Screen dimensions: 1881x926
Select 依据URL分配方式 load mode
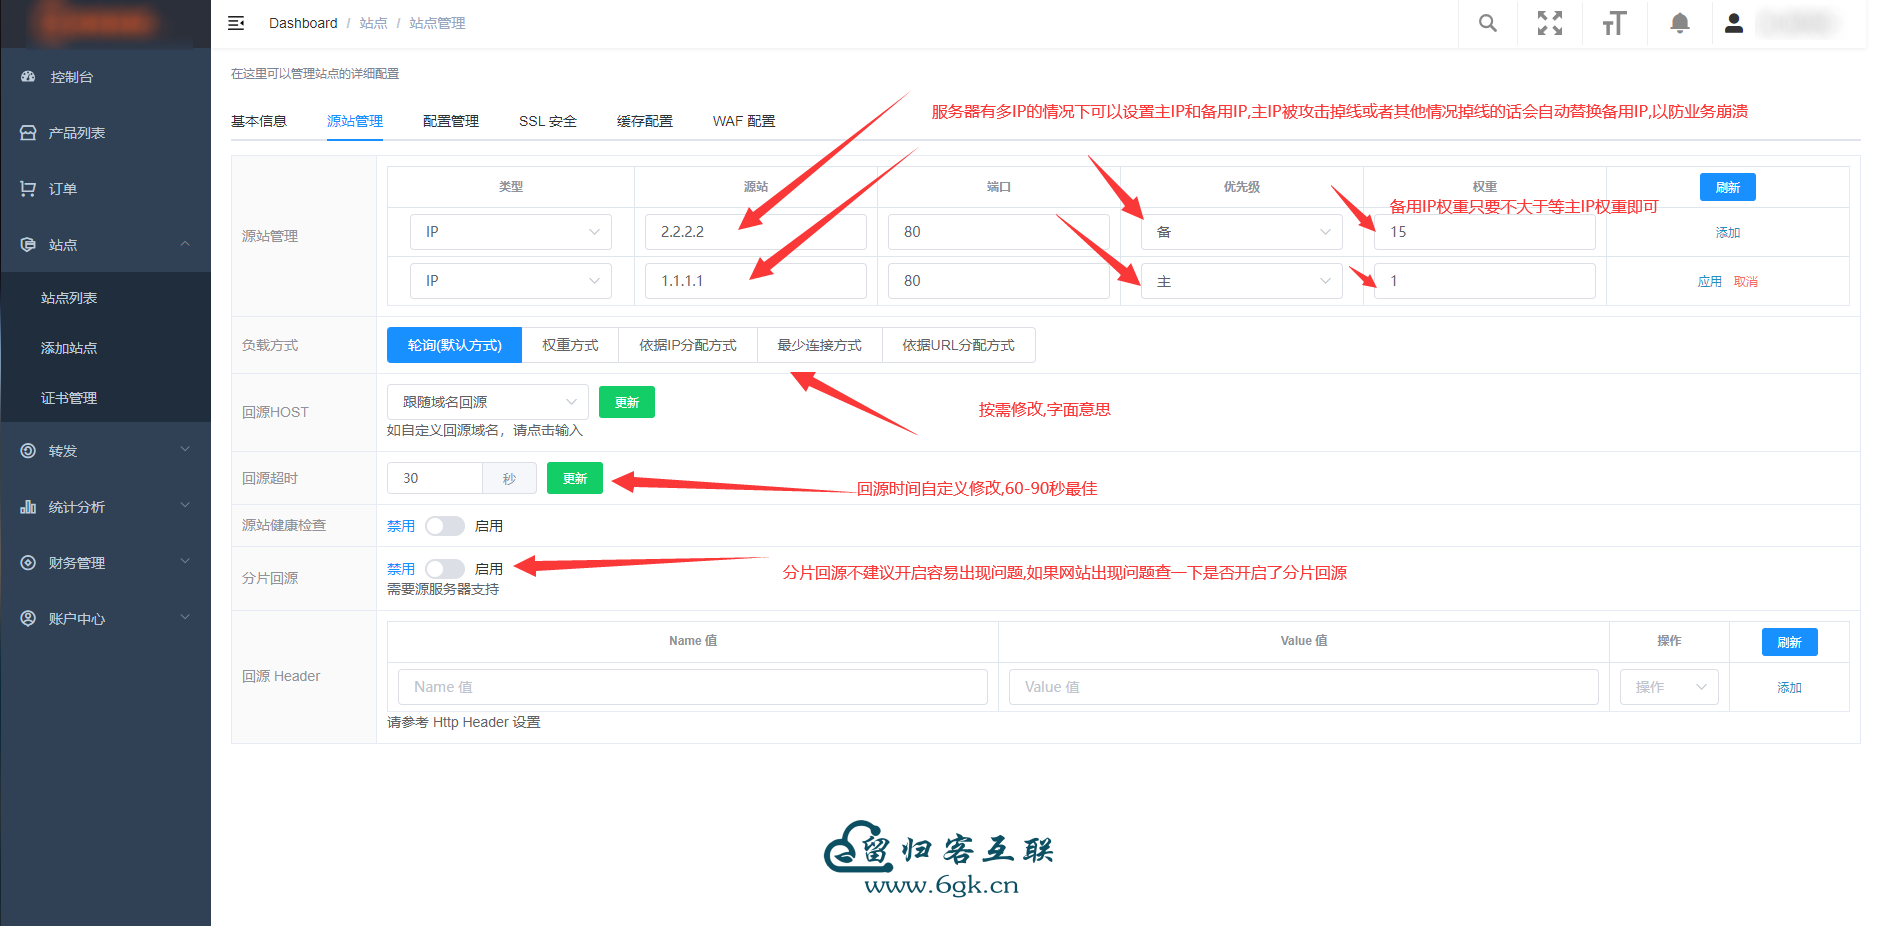tap(959, 345)
